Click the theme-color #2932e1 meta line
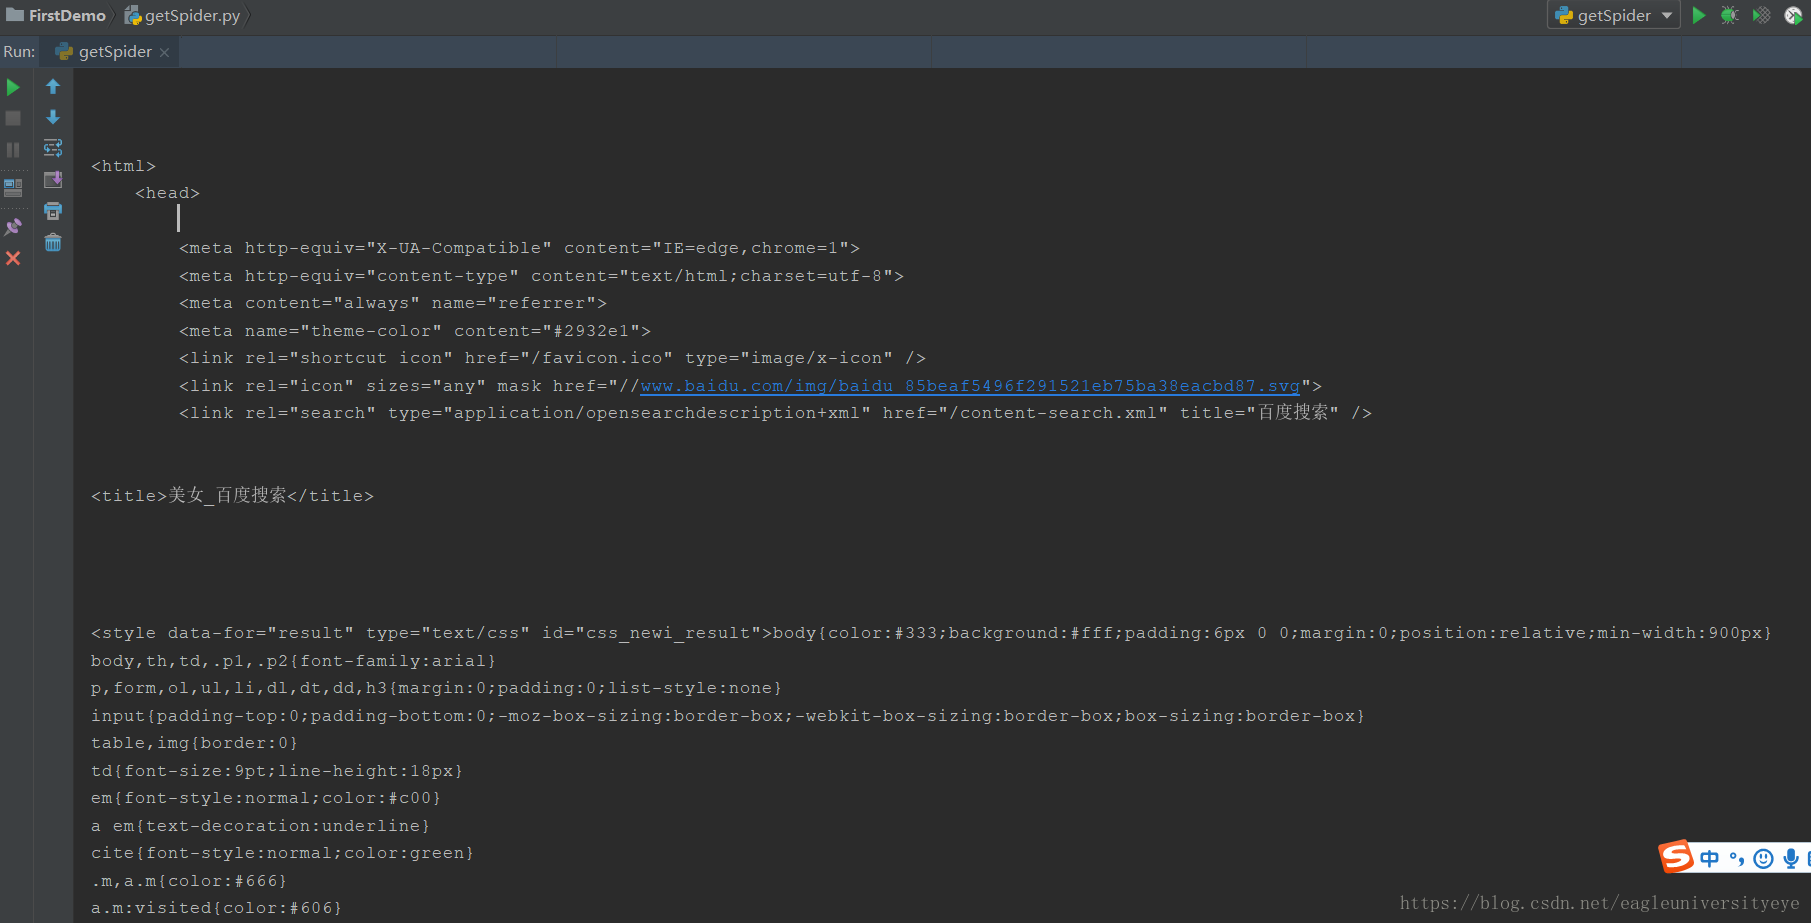 [415, 331]
